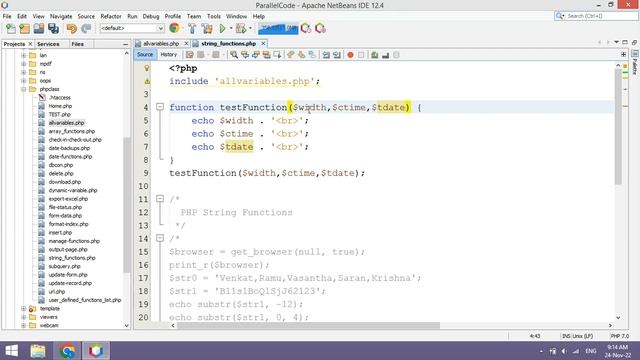Click the Undo toolbar icon
Image resolution: width=640 pixels, height=360 pixels.
click(x=72, y=29)
